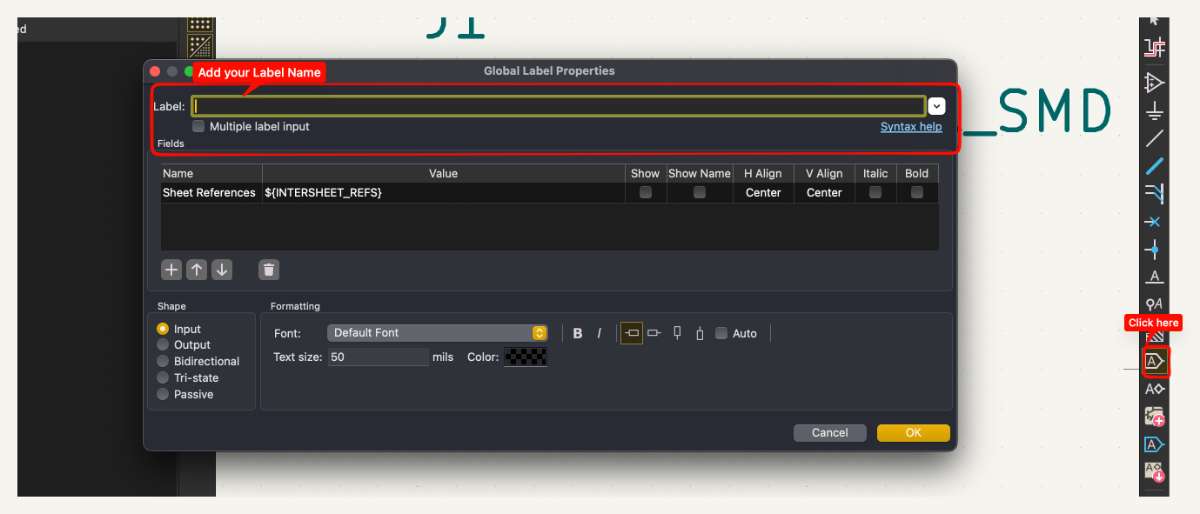Pick the No-Connect flag X tool
The width and height of the screenshot is (1200, 514).
1155,221
